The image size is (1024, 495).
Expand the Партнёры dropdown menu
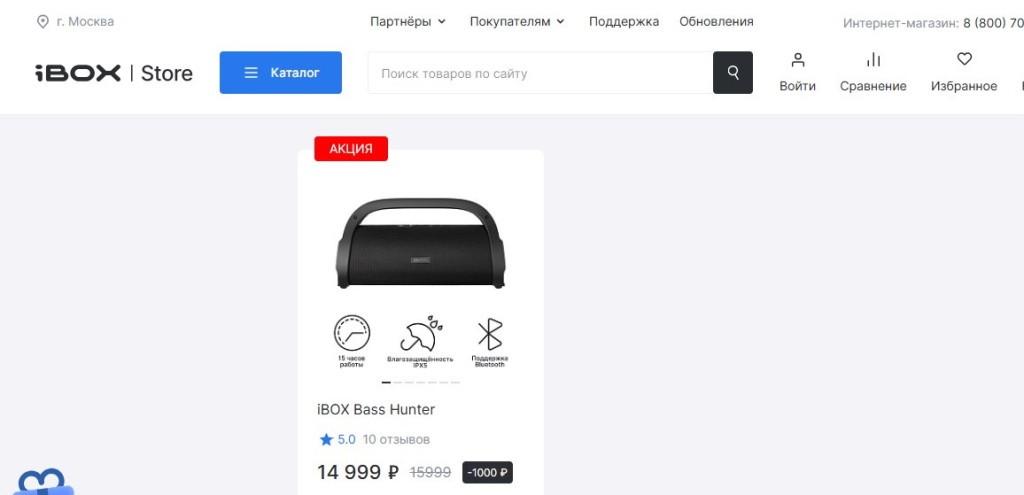click(408, 22)
